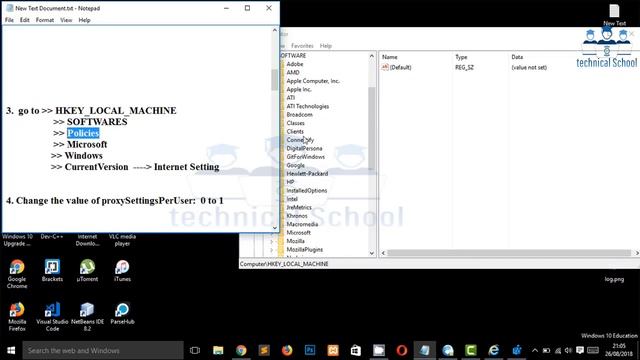The height and width of the screenshot is (360, 640).
Task: Open Microsoft Store from the taskbar
Action: (x=356, y=350)
